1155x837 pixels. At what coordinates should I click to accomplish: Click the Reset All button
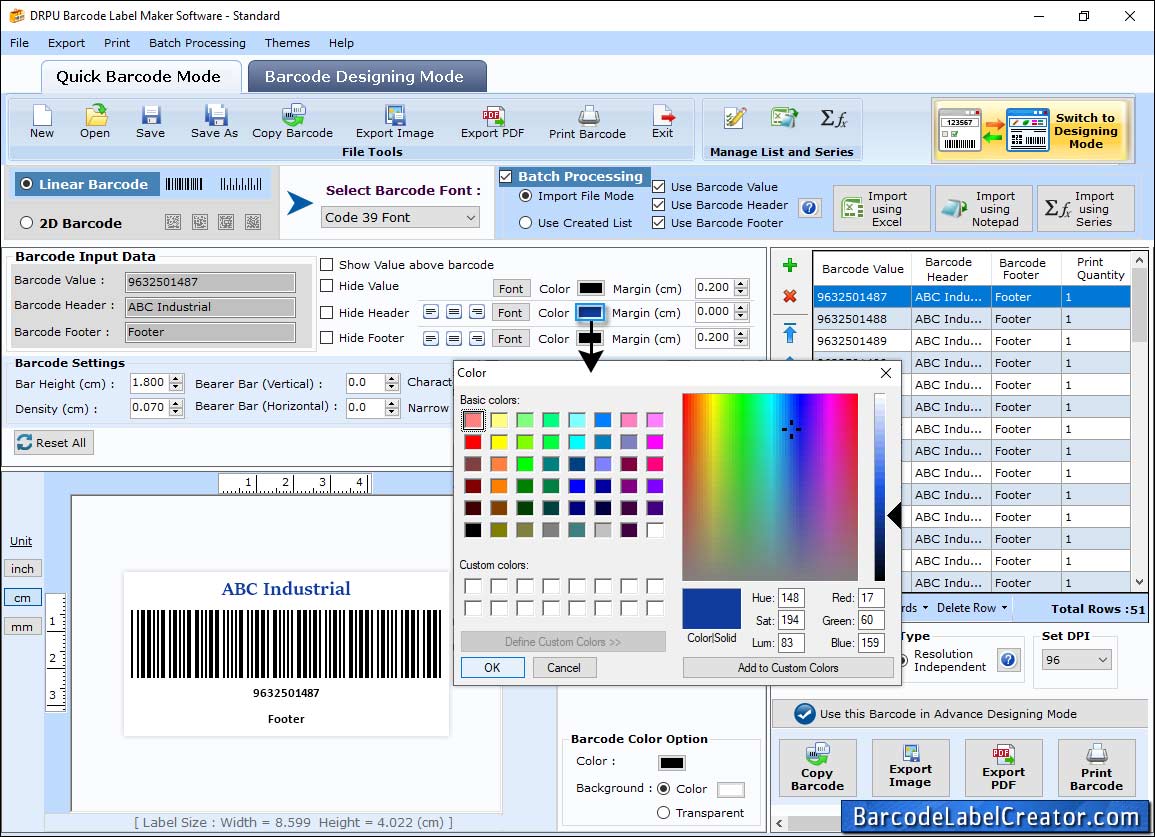(x=53, y=443)
